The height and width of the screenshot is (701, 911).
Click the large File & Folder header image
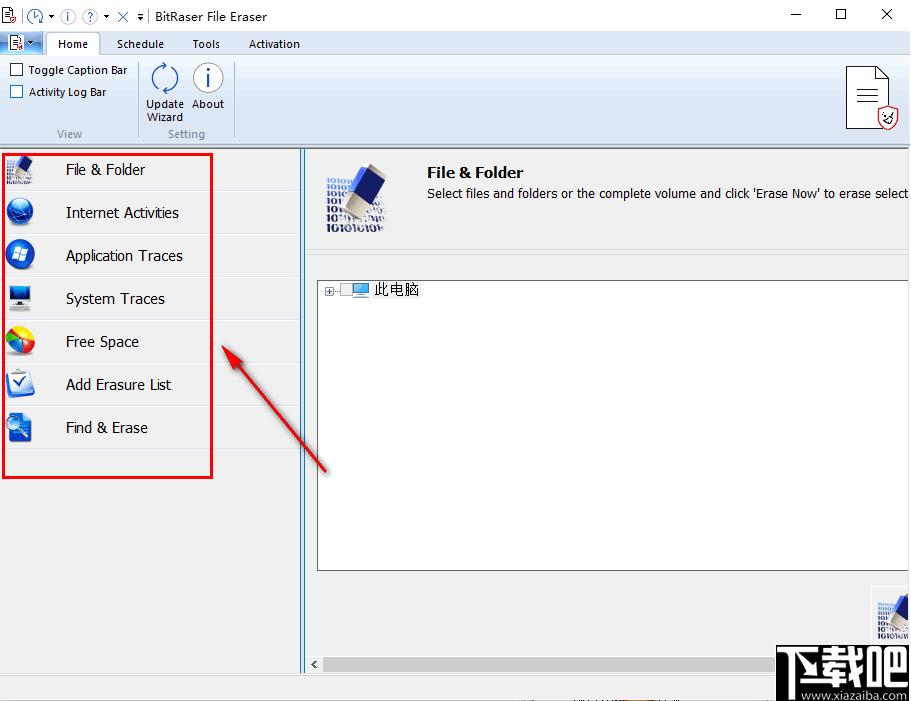[356, 199]
